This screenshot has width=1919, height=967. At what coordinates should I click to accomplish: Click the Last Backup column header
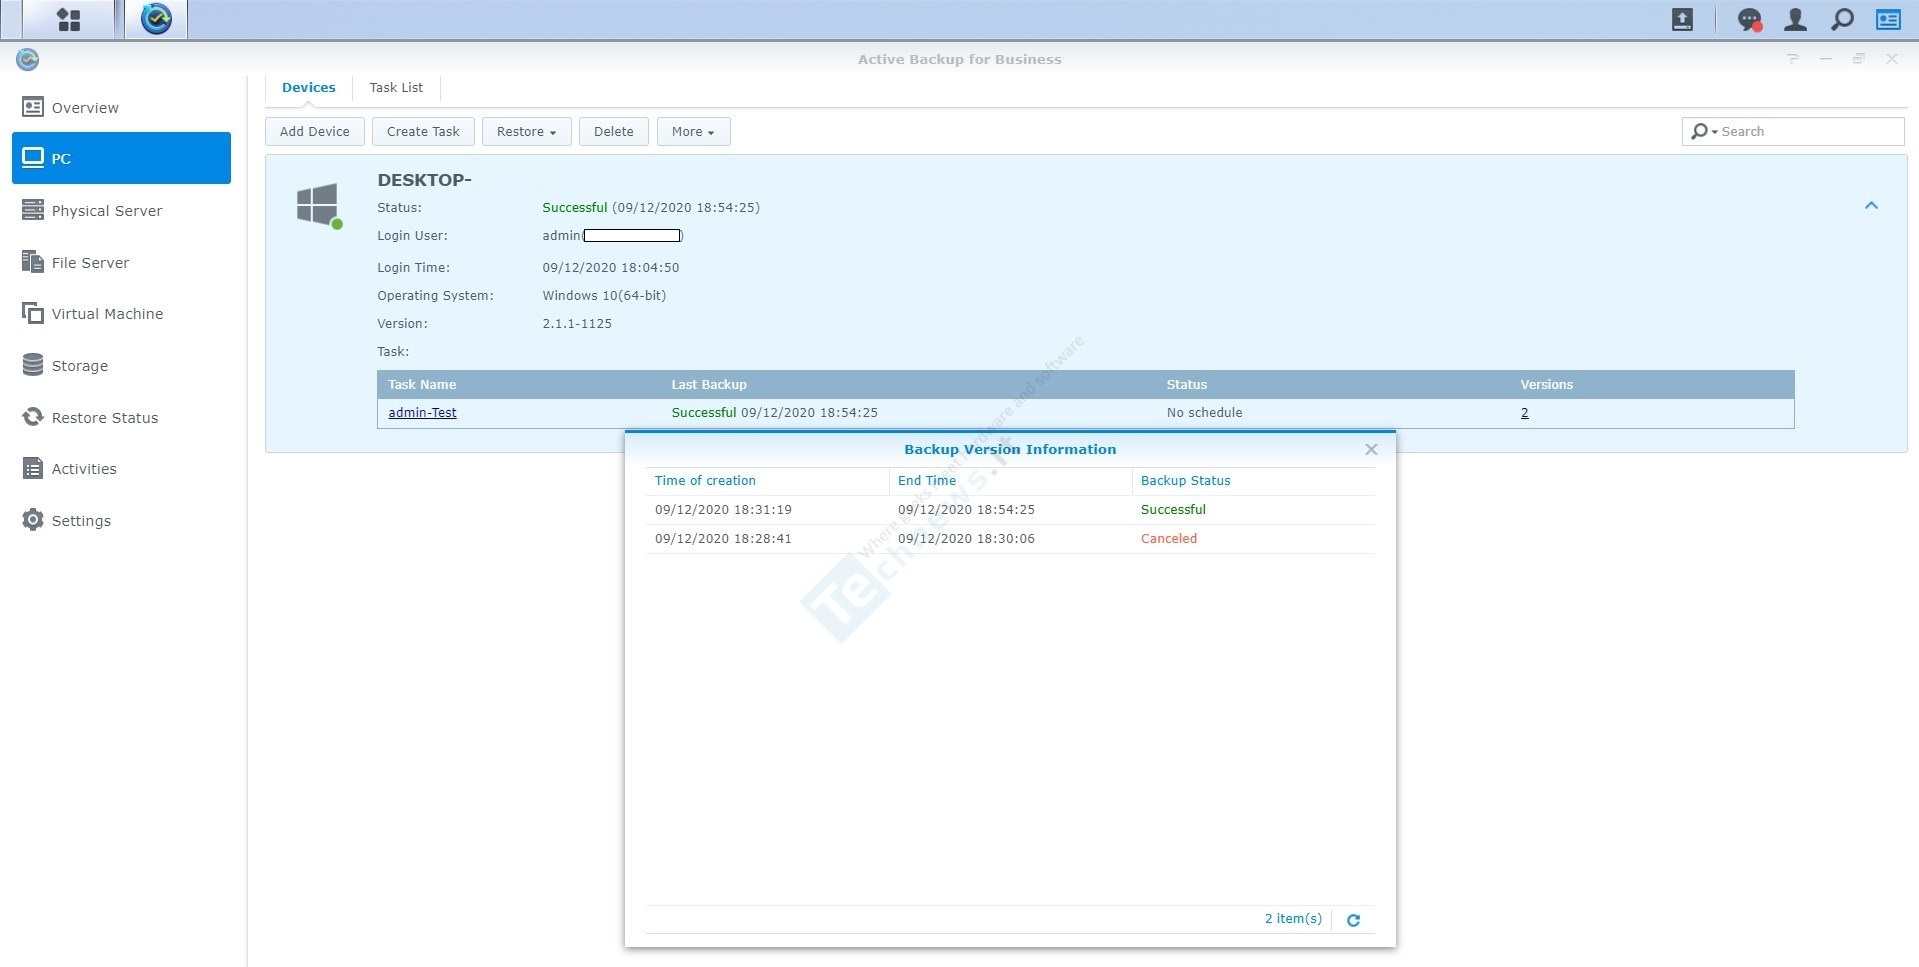[708, 384]
